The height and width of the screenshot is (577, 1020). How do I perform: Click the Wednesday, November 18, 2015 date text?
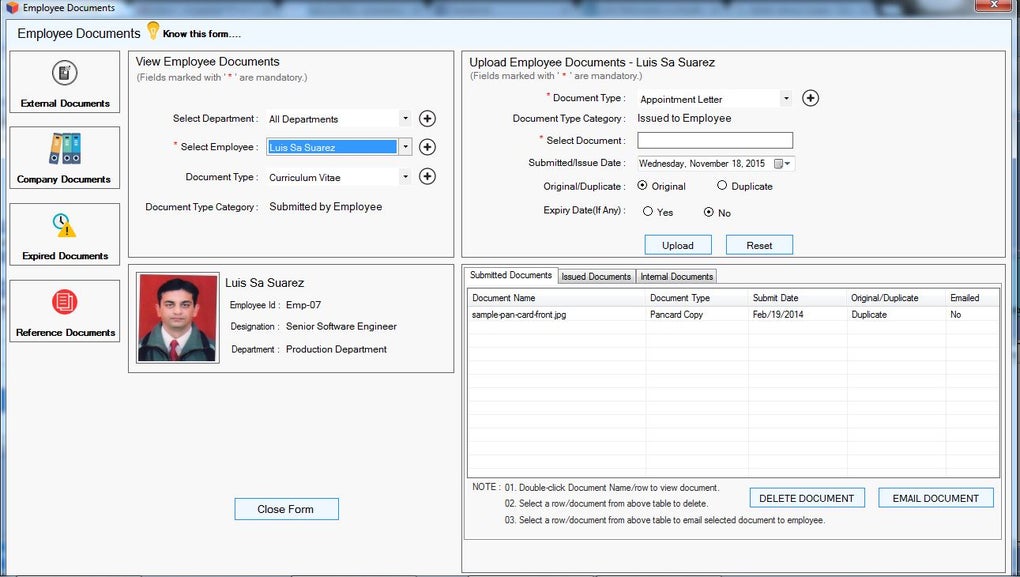(x=701, y=164)
